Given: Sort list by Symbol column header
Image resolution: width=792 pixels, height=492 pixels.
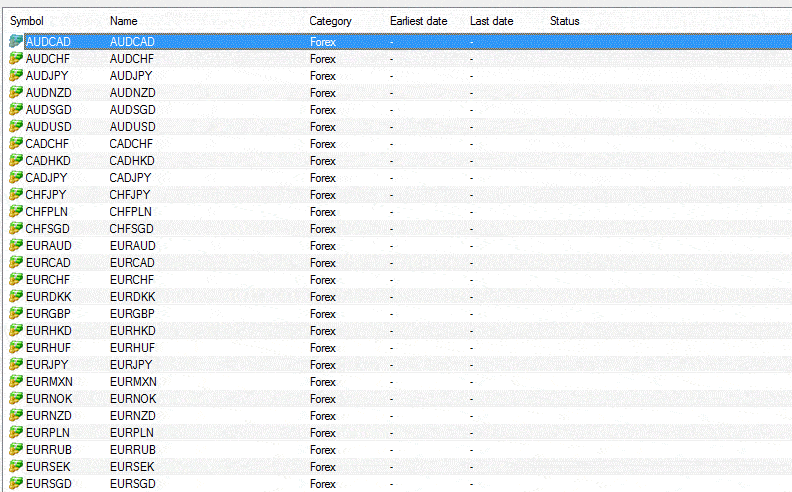Looking at the screenshot, I should tap(27, 21).
